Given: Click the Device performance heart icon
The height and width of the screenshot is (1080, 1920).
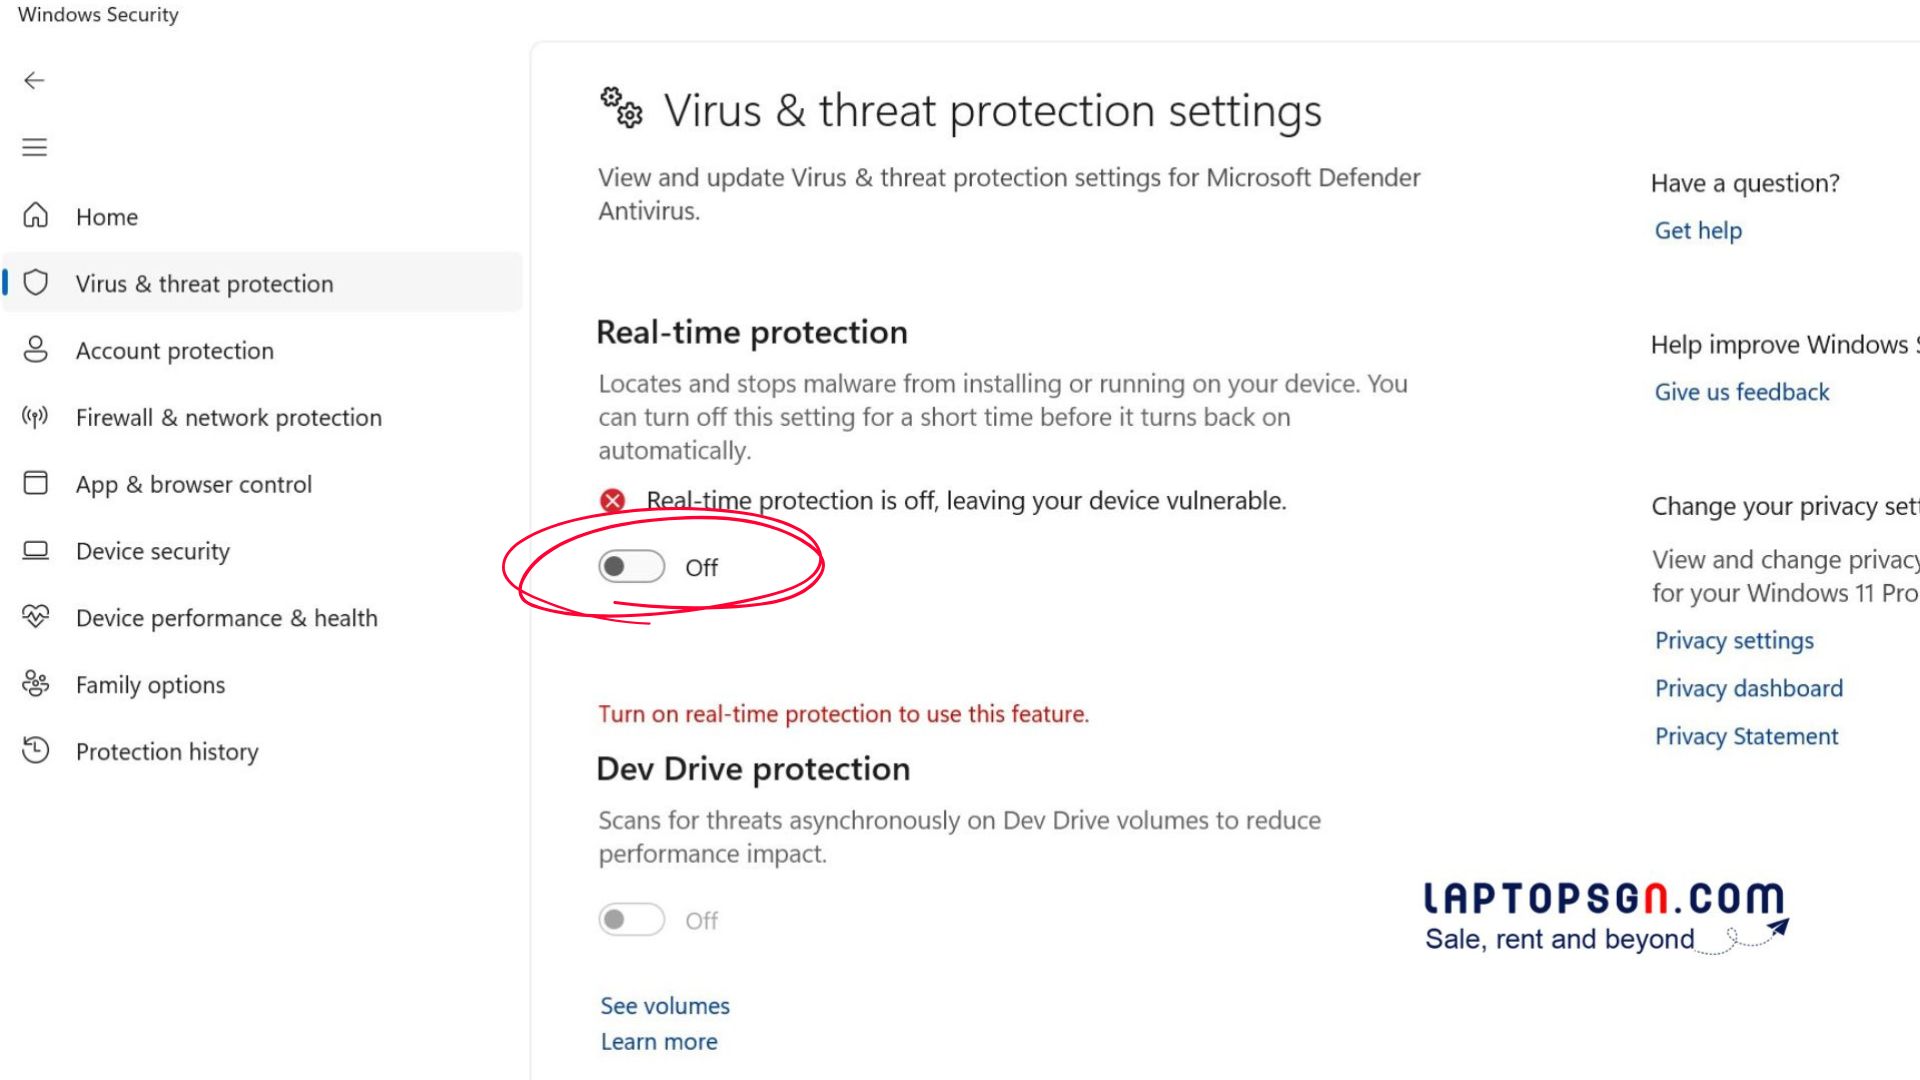Looking at the screenshot, I should [x=36, y=617].
